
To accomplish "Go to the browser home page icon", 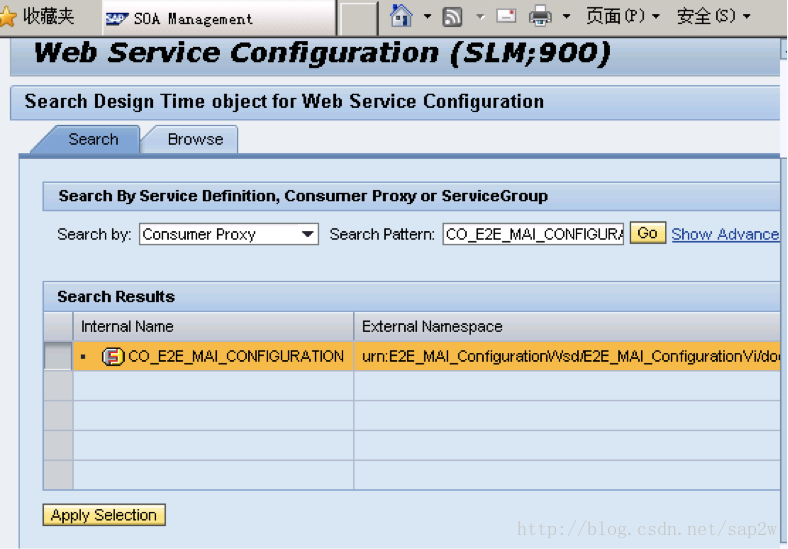I will click(x=401, y=16).
